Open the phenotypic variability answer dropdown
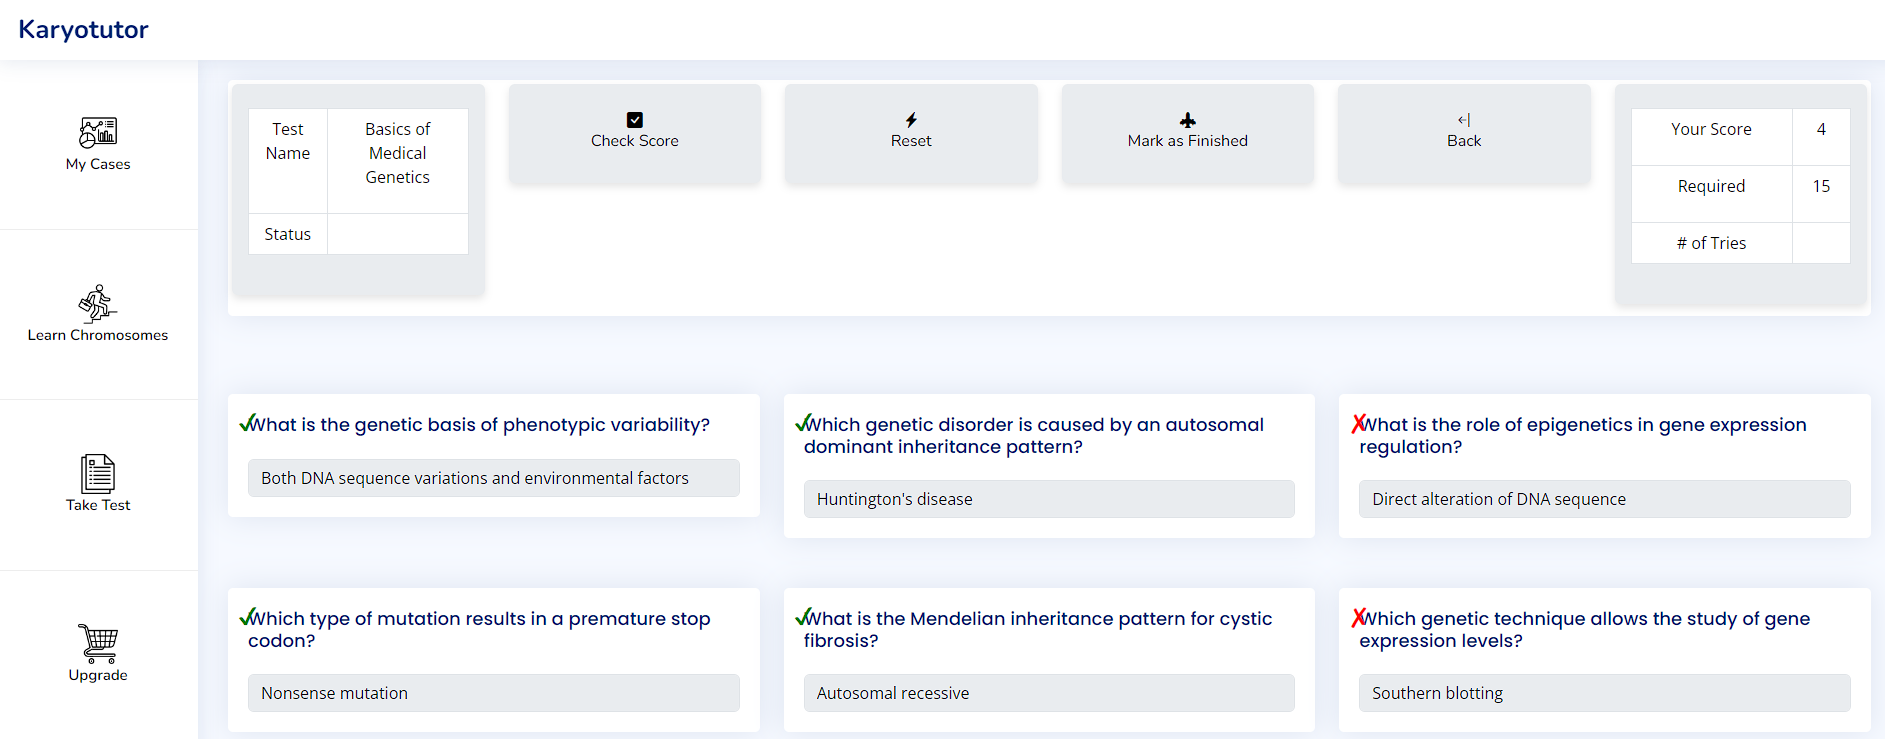 click(493, 478)
